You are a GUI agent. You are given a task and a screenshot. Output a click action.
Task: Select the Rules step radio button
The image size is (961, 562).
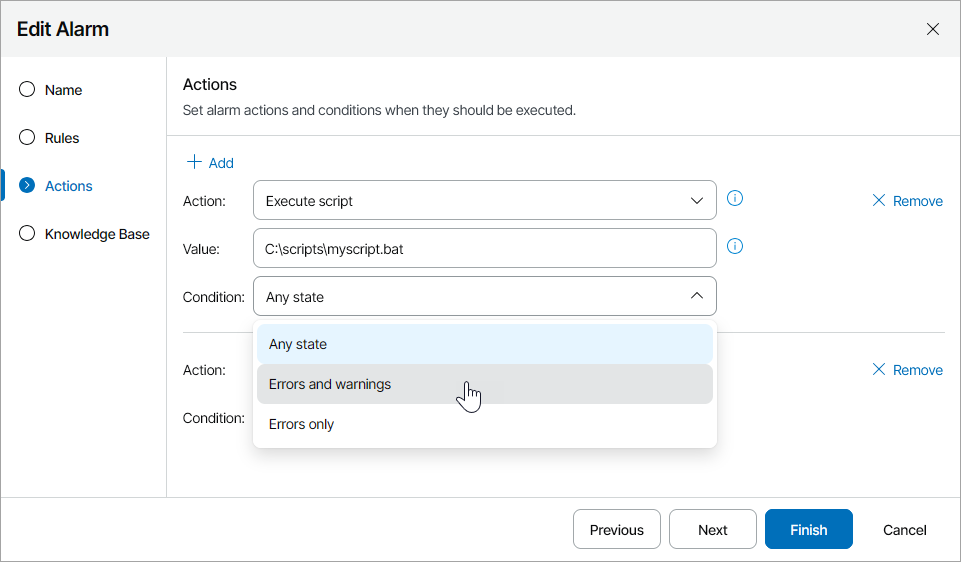27,138
